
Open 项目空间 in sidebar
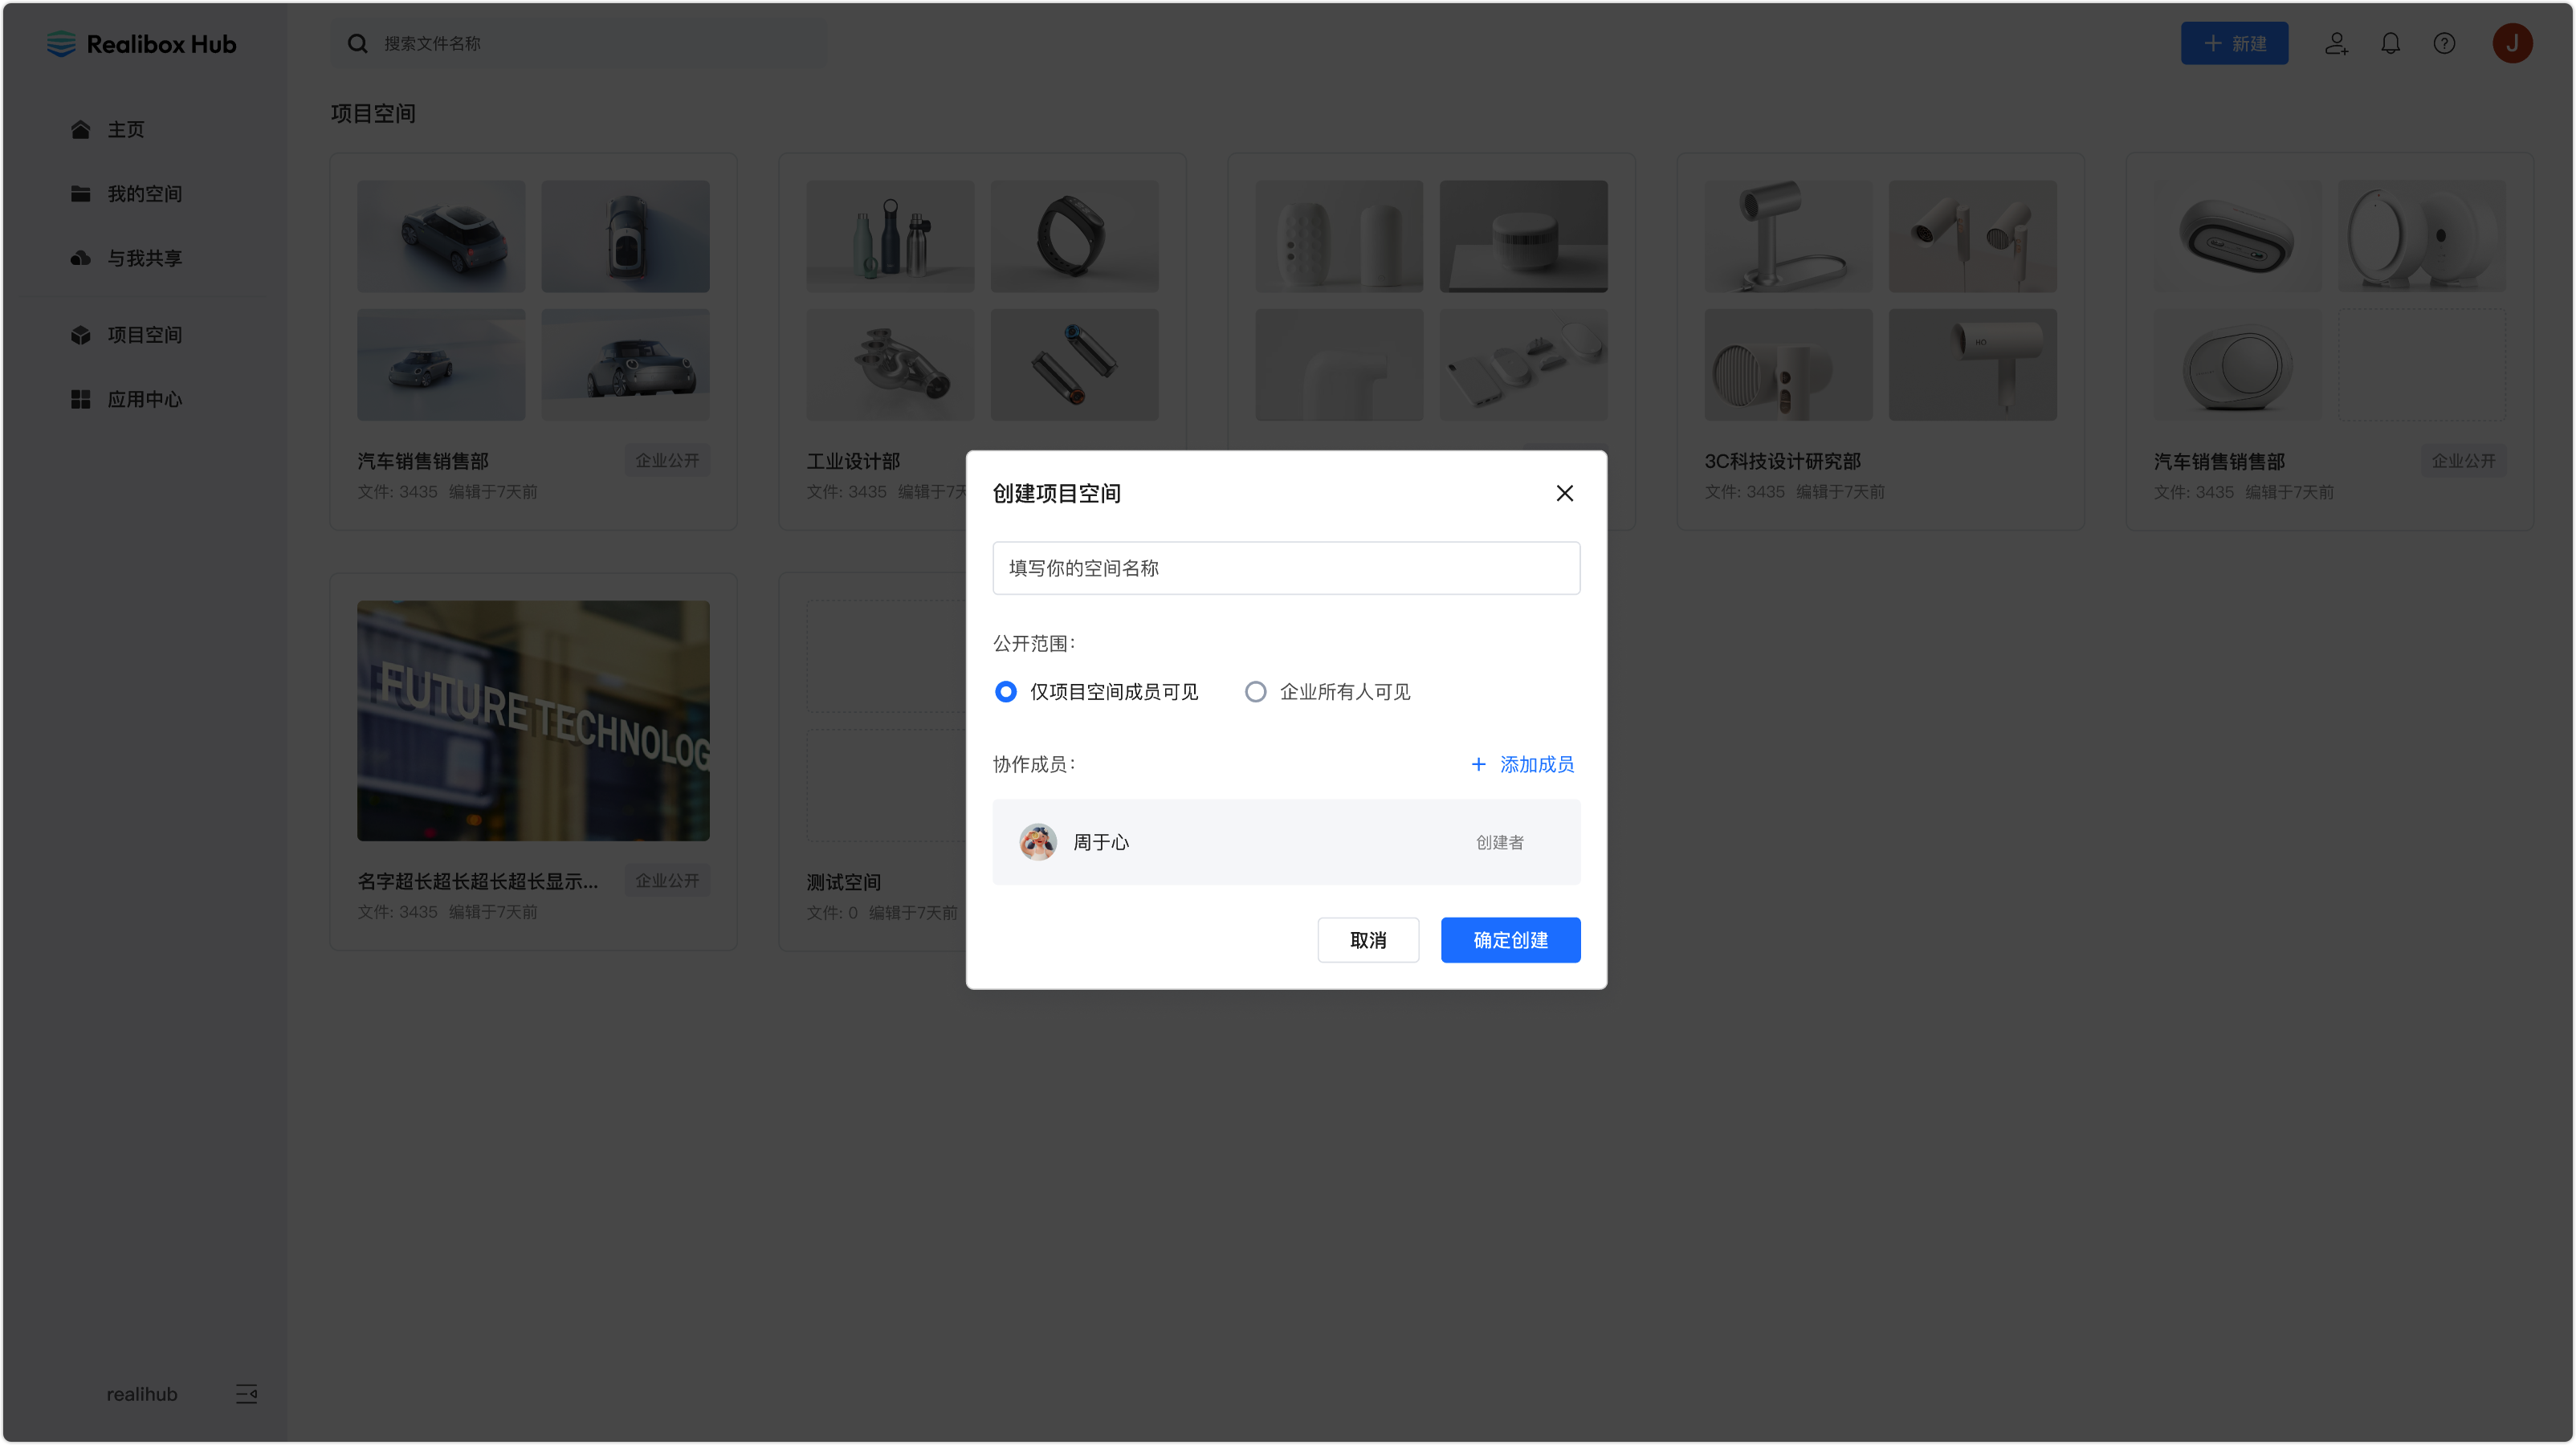point(145,335)
